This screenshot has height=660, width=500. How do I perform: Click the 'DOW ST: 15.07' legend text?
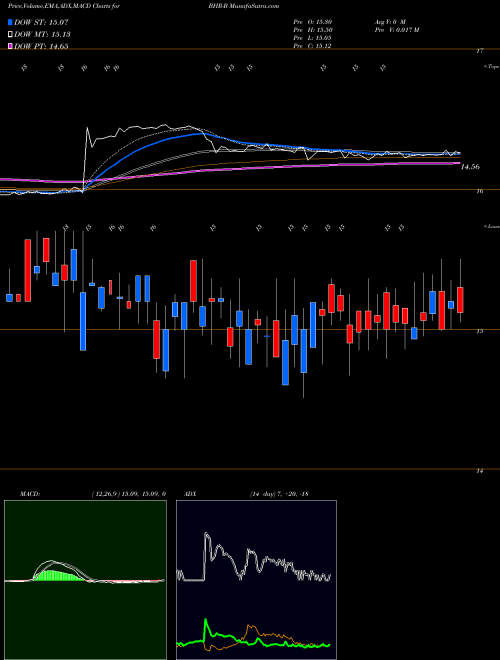pyautogui.click(x=41, y=22)
